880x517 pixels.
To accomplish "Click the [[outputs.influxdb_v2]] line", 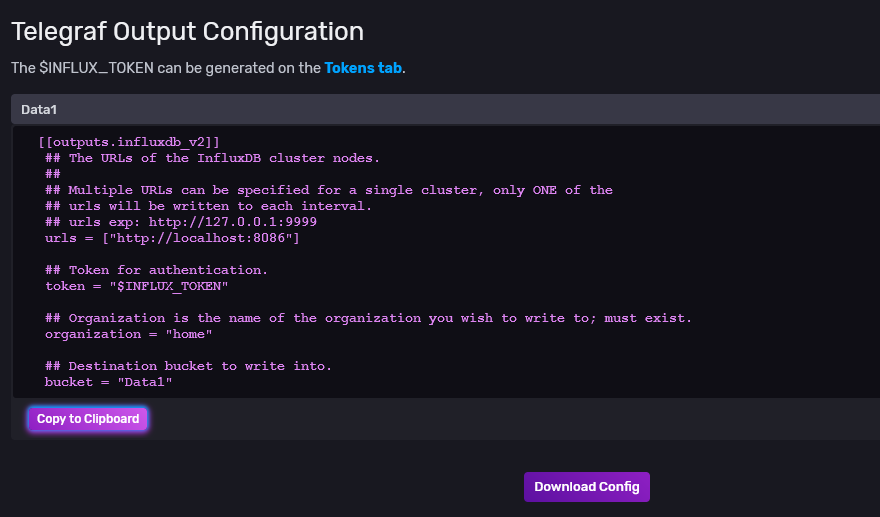I will click(x=128, y=142).
